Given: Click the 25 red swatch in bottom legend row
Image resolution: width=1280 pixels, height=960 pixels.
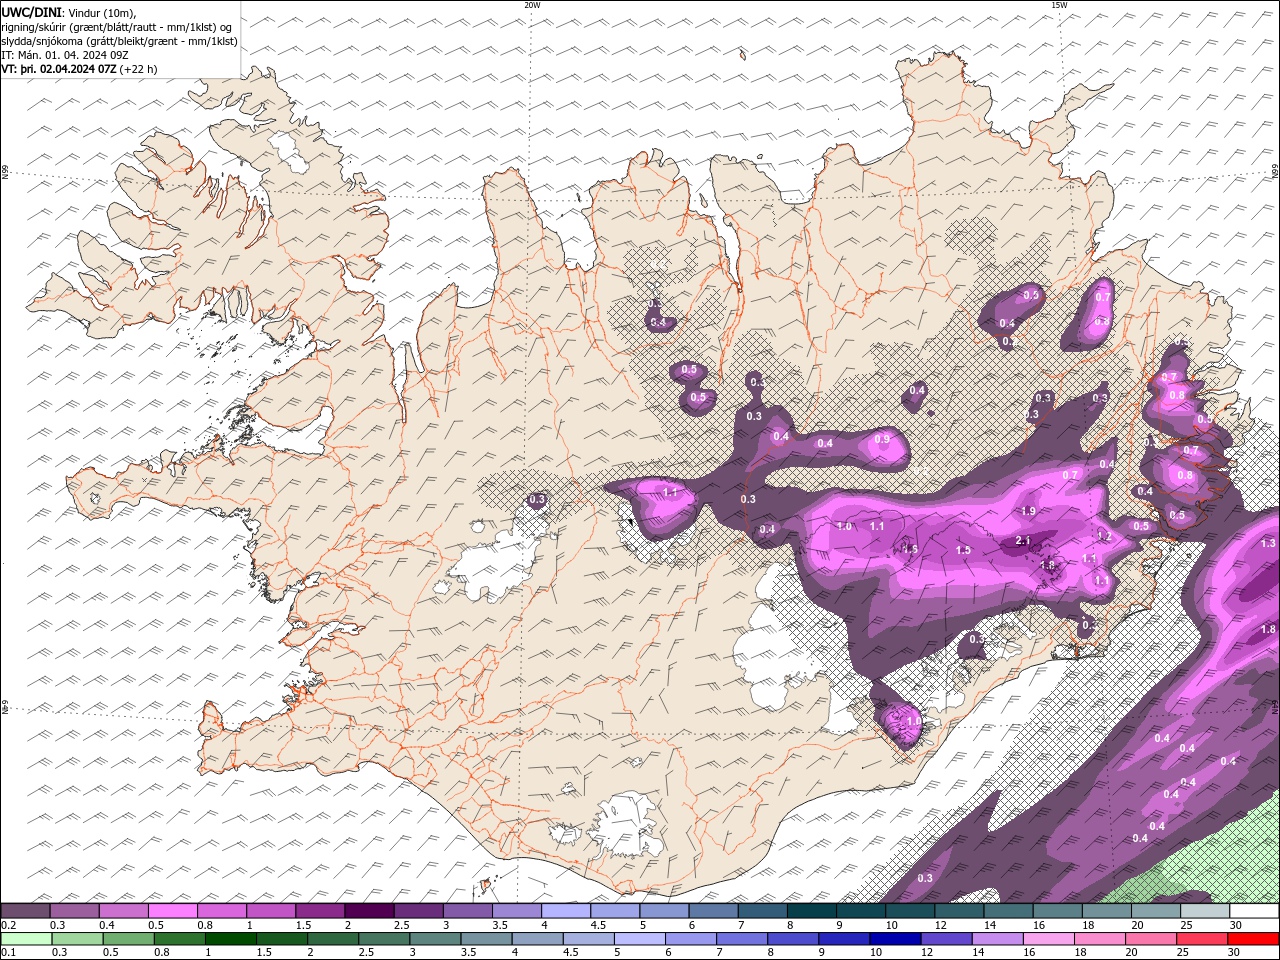Looking at the screenshot, I should coord(1201,939).
